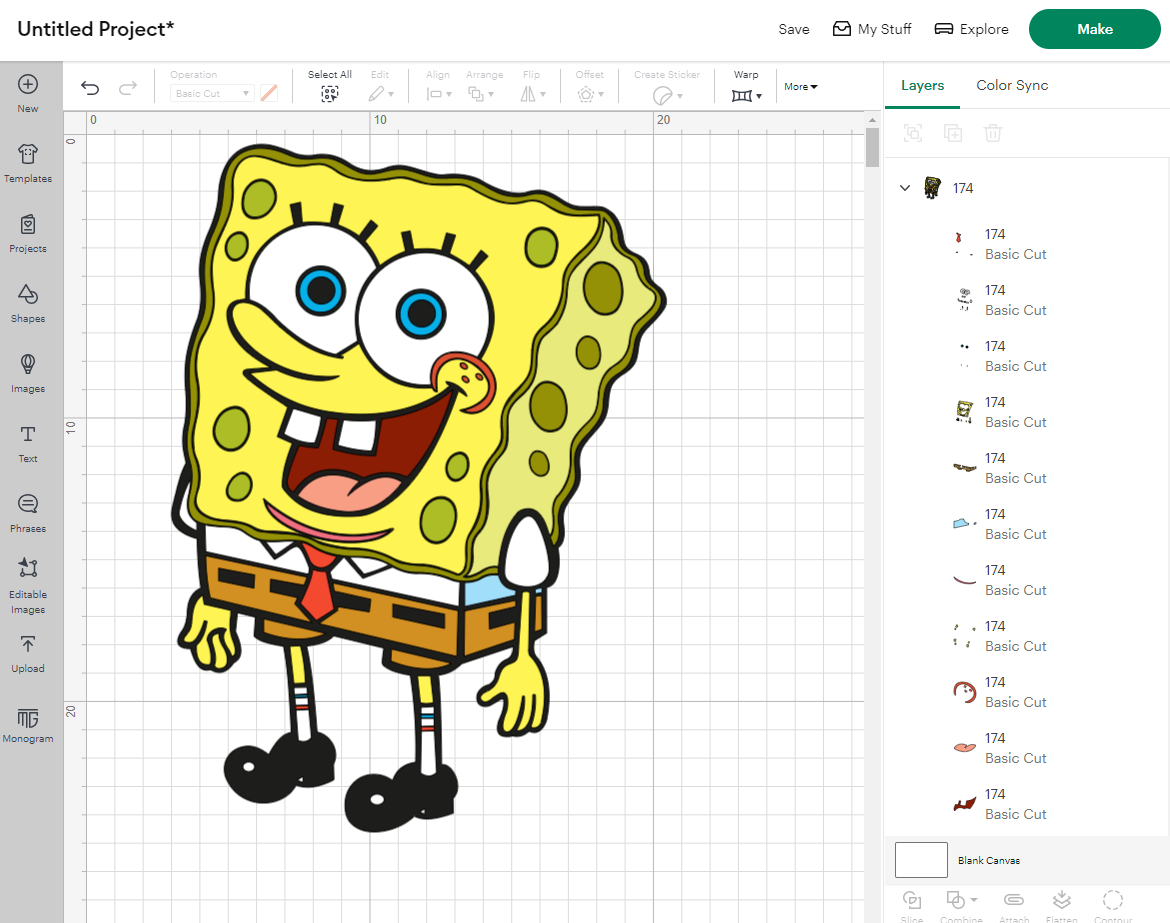Click the Blank Canvas white swatch
Image resolution: width=1170 pixels, height=923 pixels.
click(x=921, y=860)
